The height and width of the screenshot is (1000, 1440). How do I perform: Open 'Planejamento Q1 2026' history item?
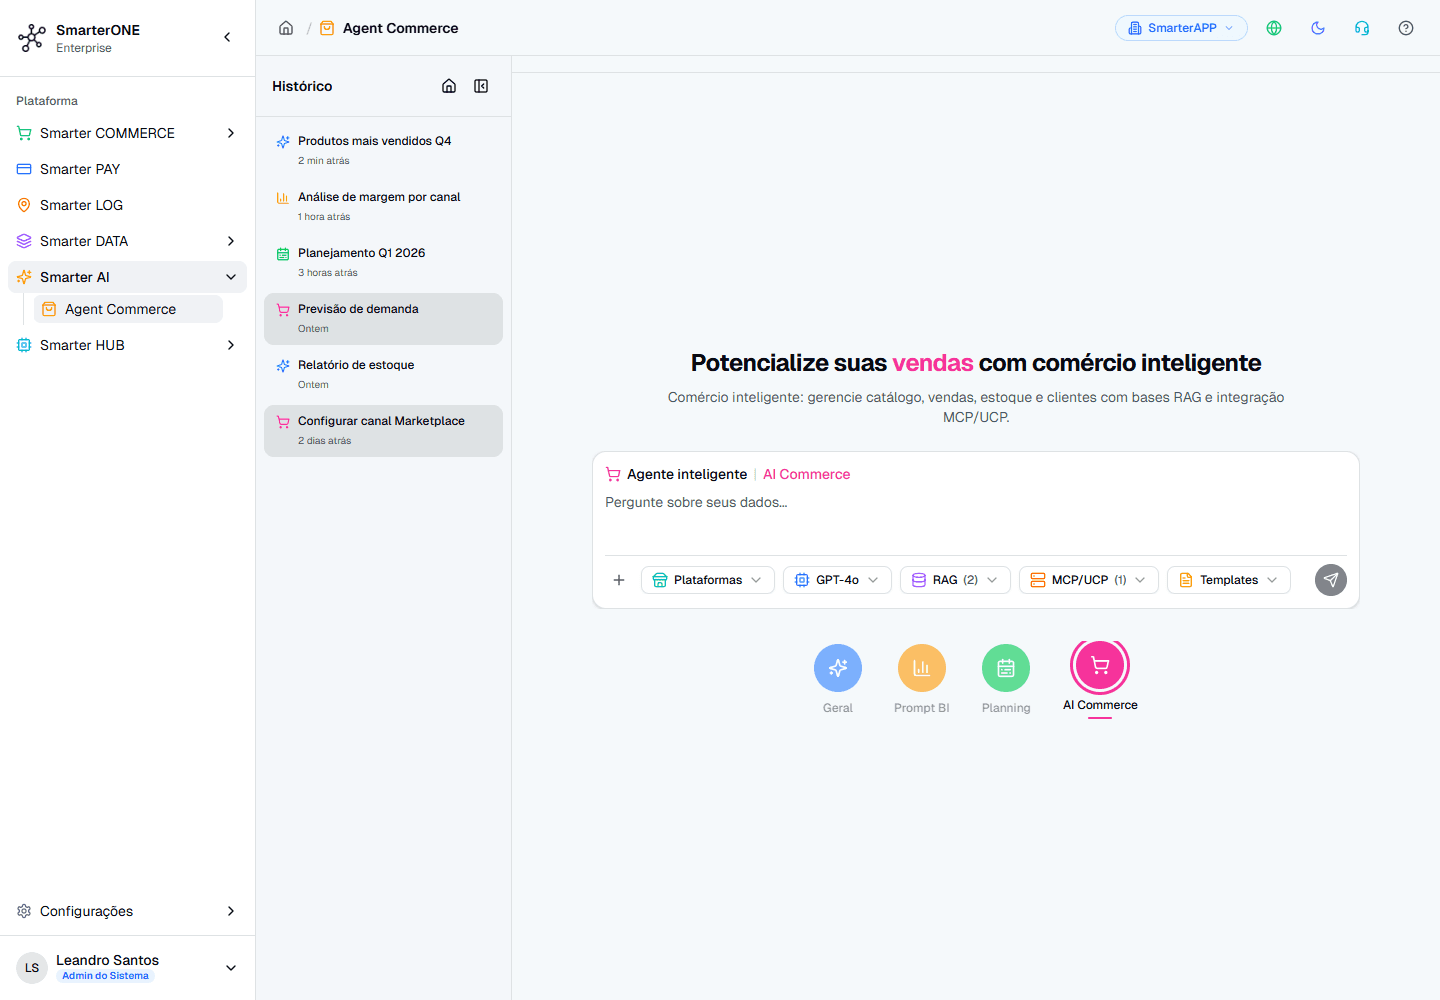point(383,262)
